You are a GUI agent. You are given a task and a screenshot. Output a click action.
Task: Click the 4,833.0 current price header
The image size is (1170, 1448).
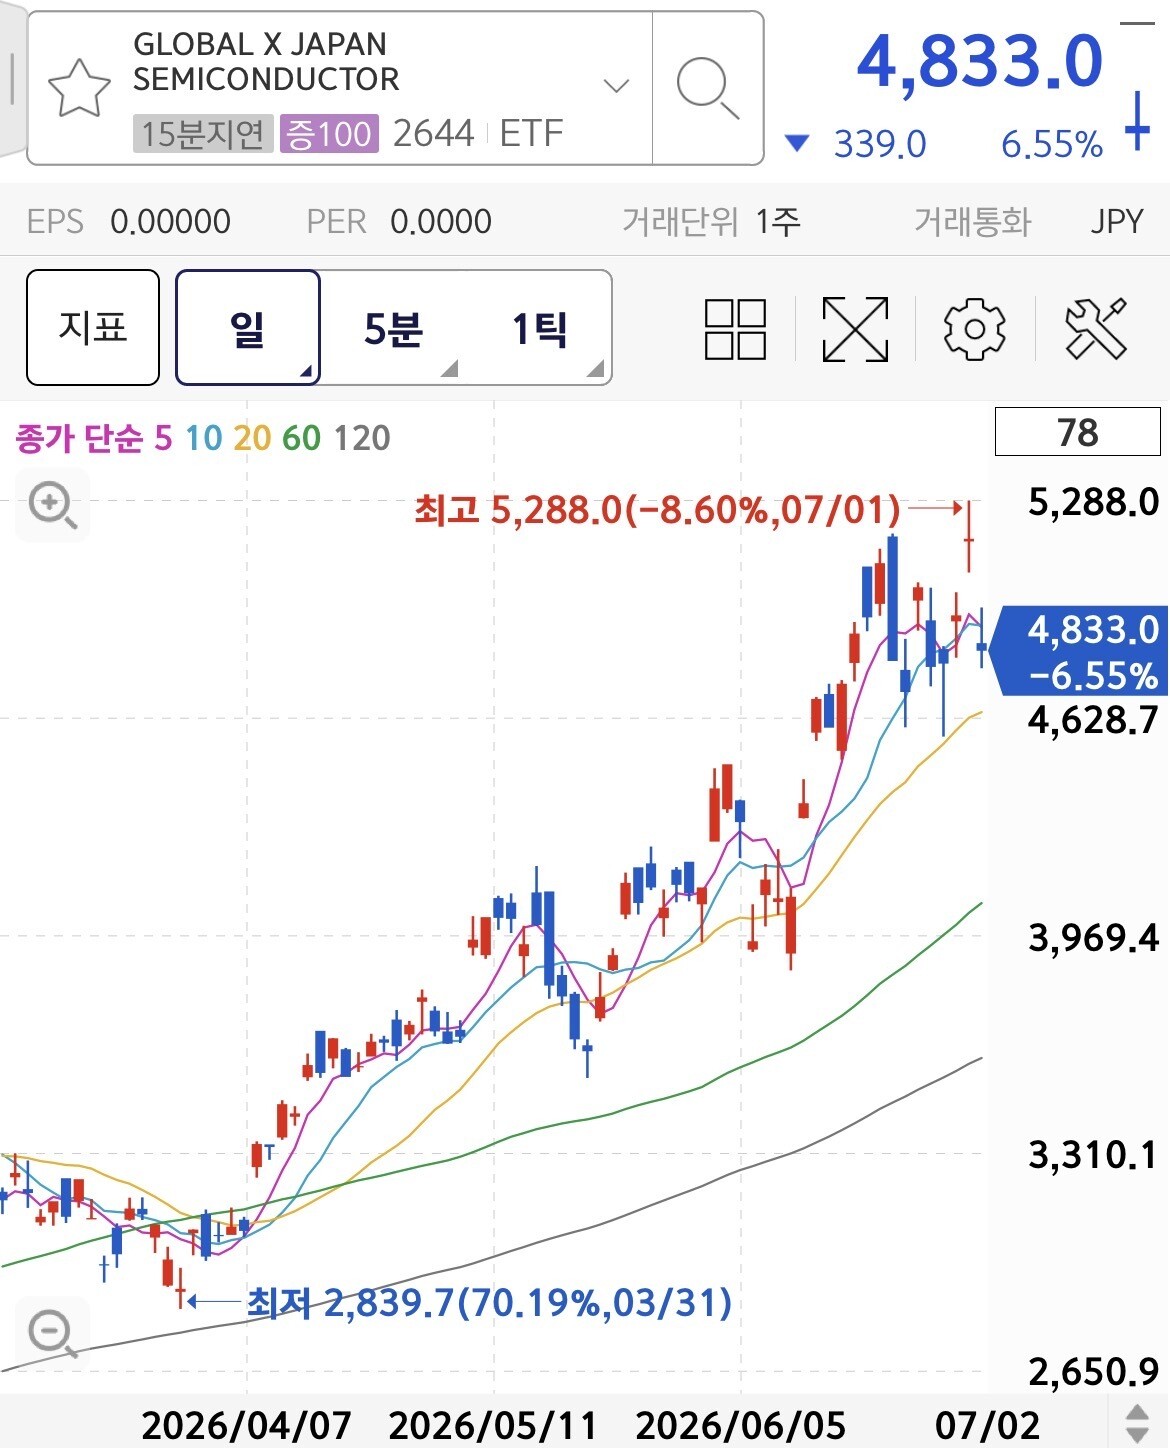(979, 62)
